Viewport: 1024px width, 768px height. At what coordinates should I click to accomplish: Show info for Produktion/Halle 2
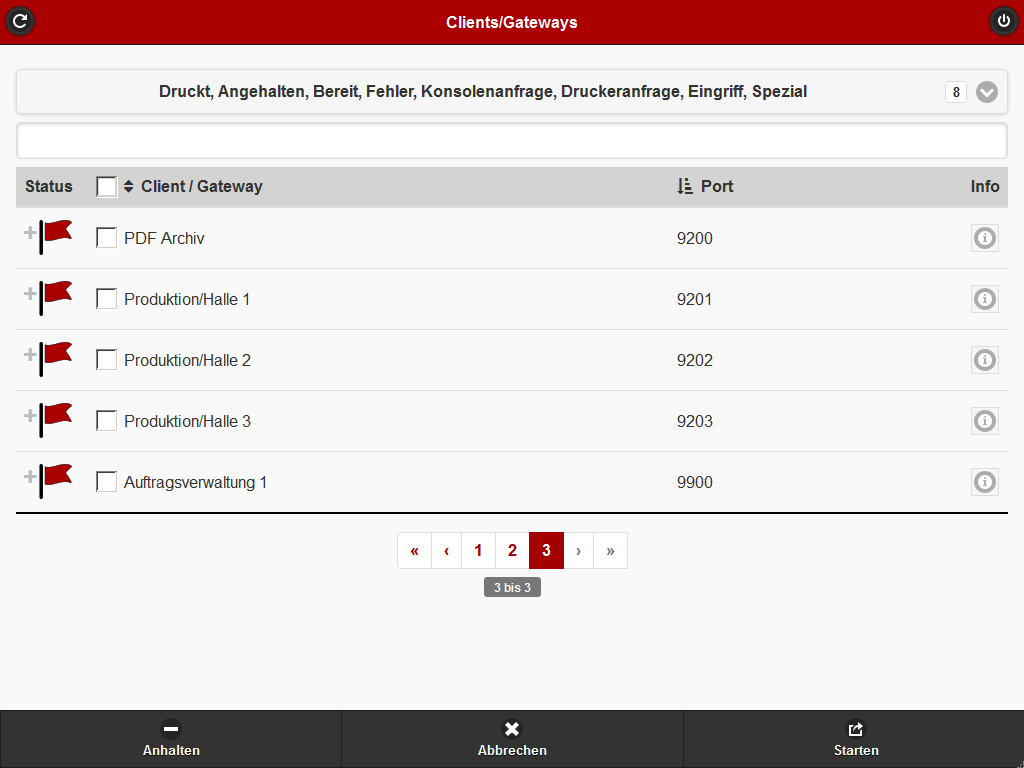click(985, 360)
